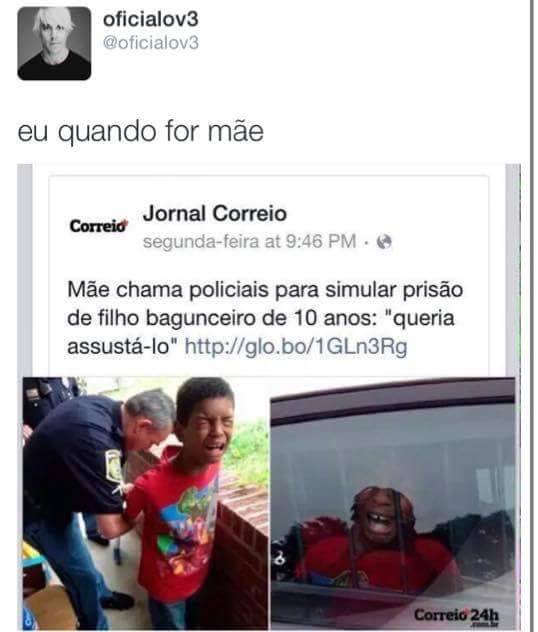Click the oficialov3 display name
Image resolution: width=538 pixels, height=632 pixels.
151,19
